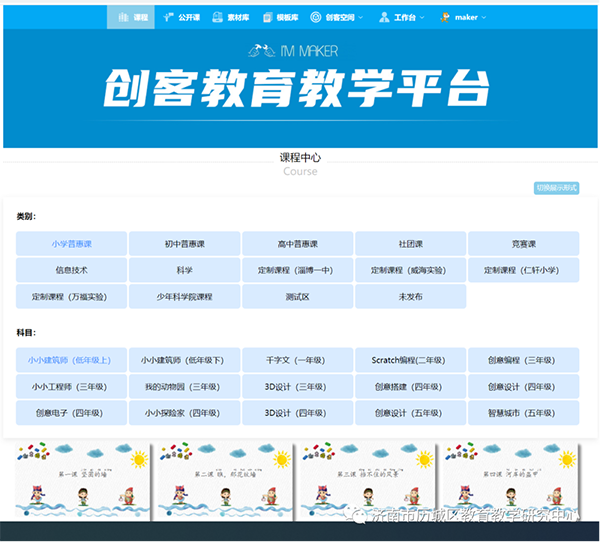The height and width of the screenshot is (542, 600).
Task: Click the maker user avatar icon
Action: (444, 17)
